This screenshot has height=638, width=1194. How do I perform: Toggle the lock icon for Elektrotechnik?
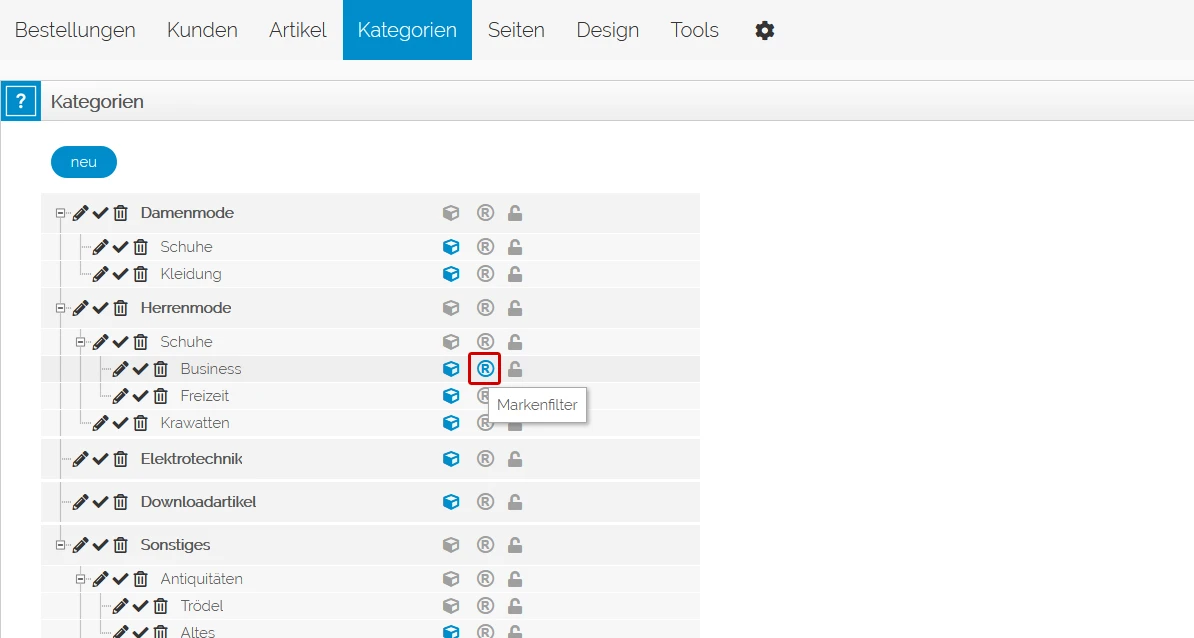[x=515, y=459]
